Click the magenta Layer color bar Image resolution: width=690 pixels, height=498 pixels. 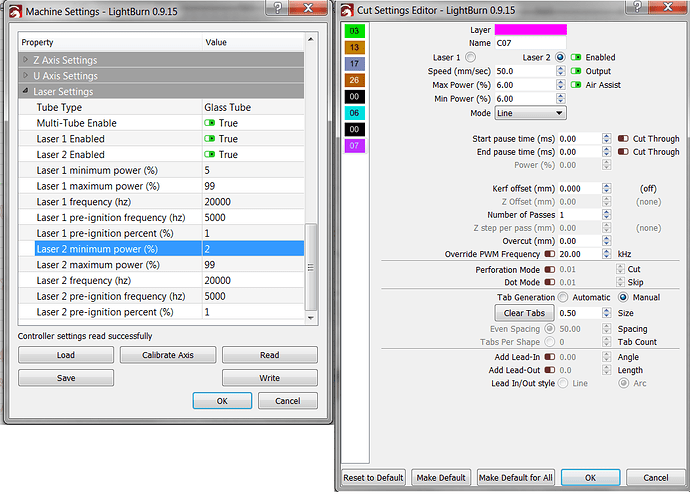(x=531, y=29)
